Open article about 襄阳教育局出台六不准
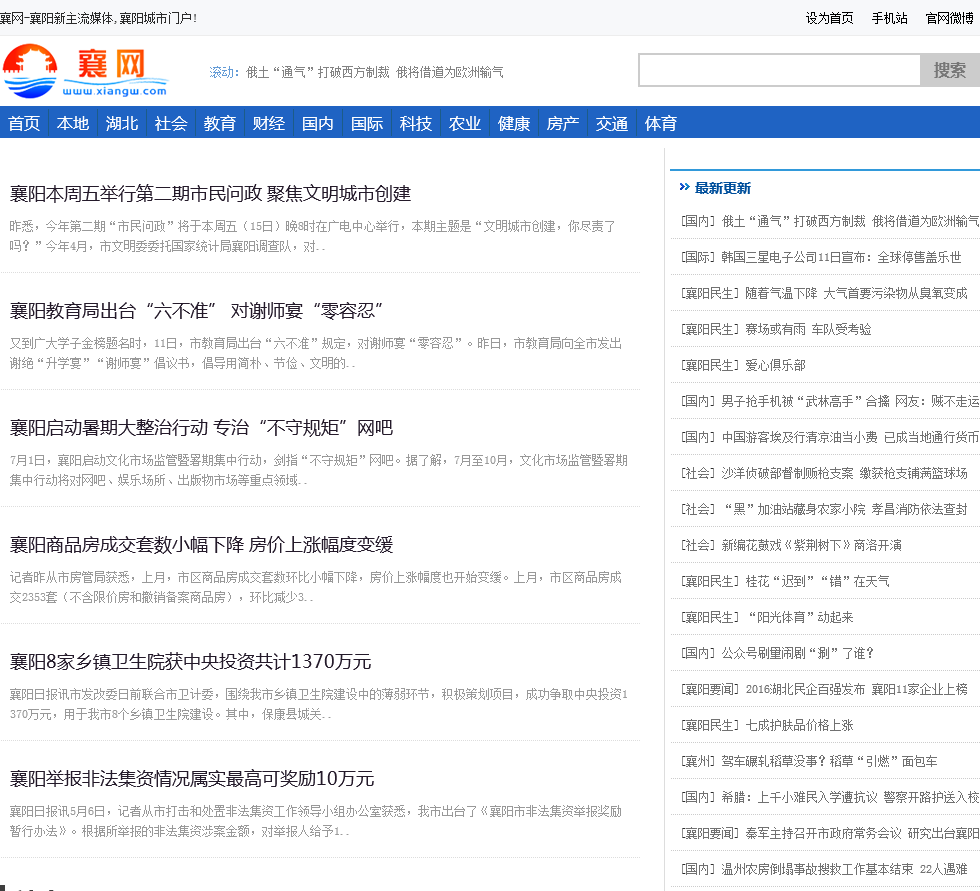 coord(197,311)
